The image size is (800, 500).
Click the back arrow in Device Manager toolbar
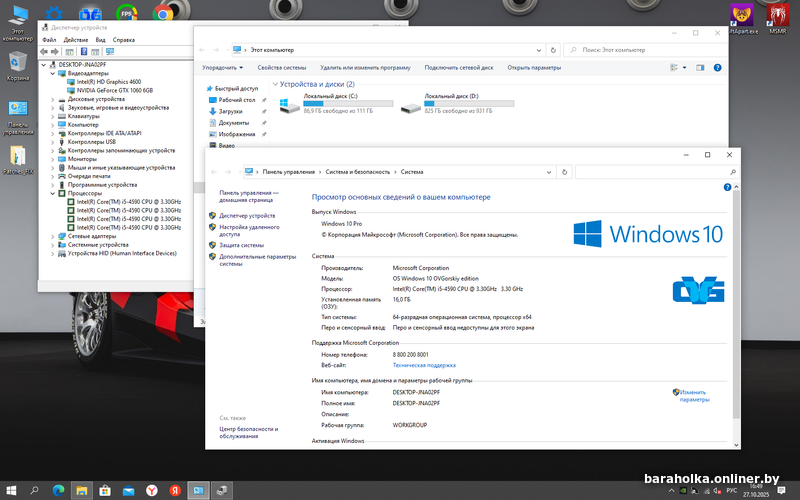pyautogui.click(x=44, y=52)
